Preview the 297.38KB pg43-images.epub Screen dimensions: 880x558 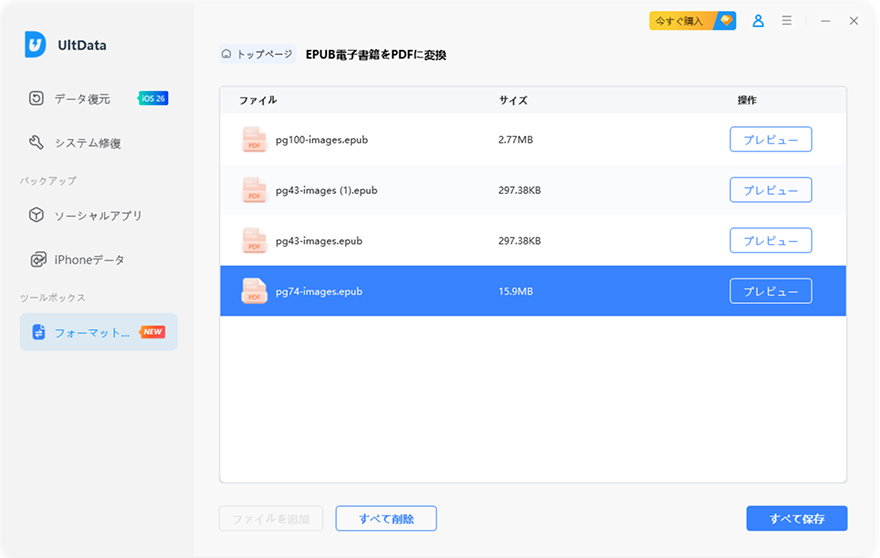tap(770, 241)
